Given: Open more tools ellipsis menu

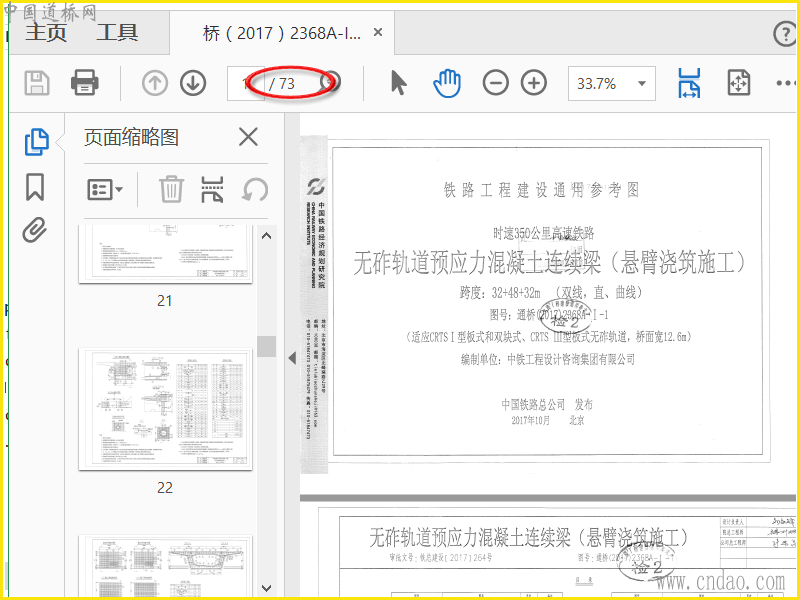Looking at the screenshot, I should [x=786, y=83].
